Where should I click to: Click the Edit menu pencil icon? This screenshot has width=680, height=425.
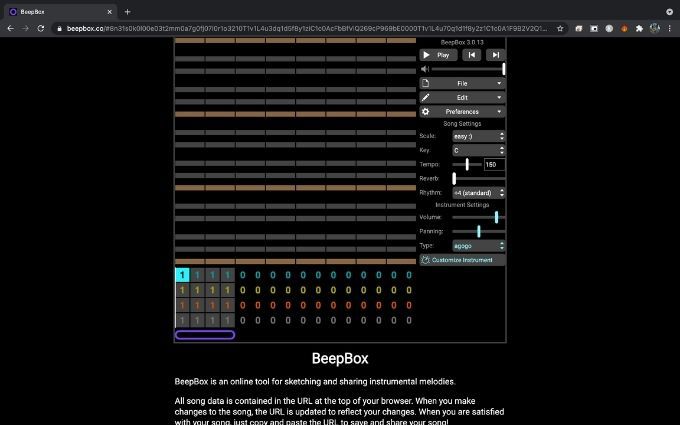[x=425, y=97]
